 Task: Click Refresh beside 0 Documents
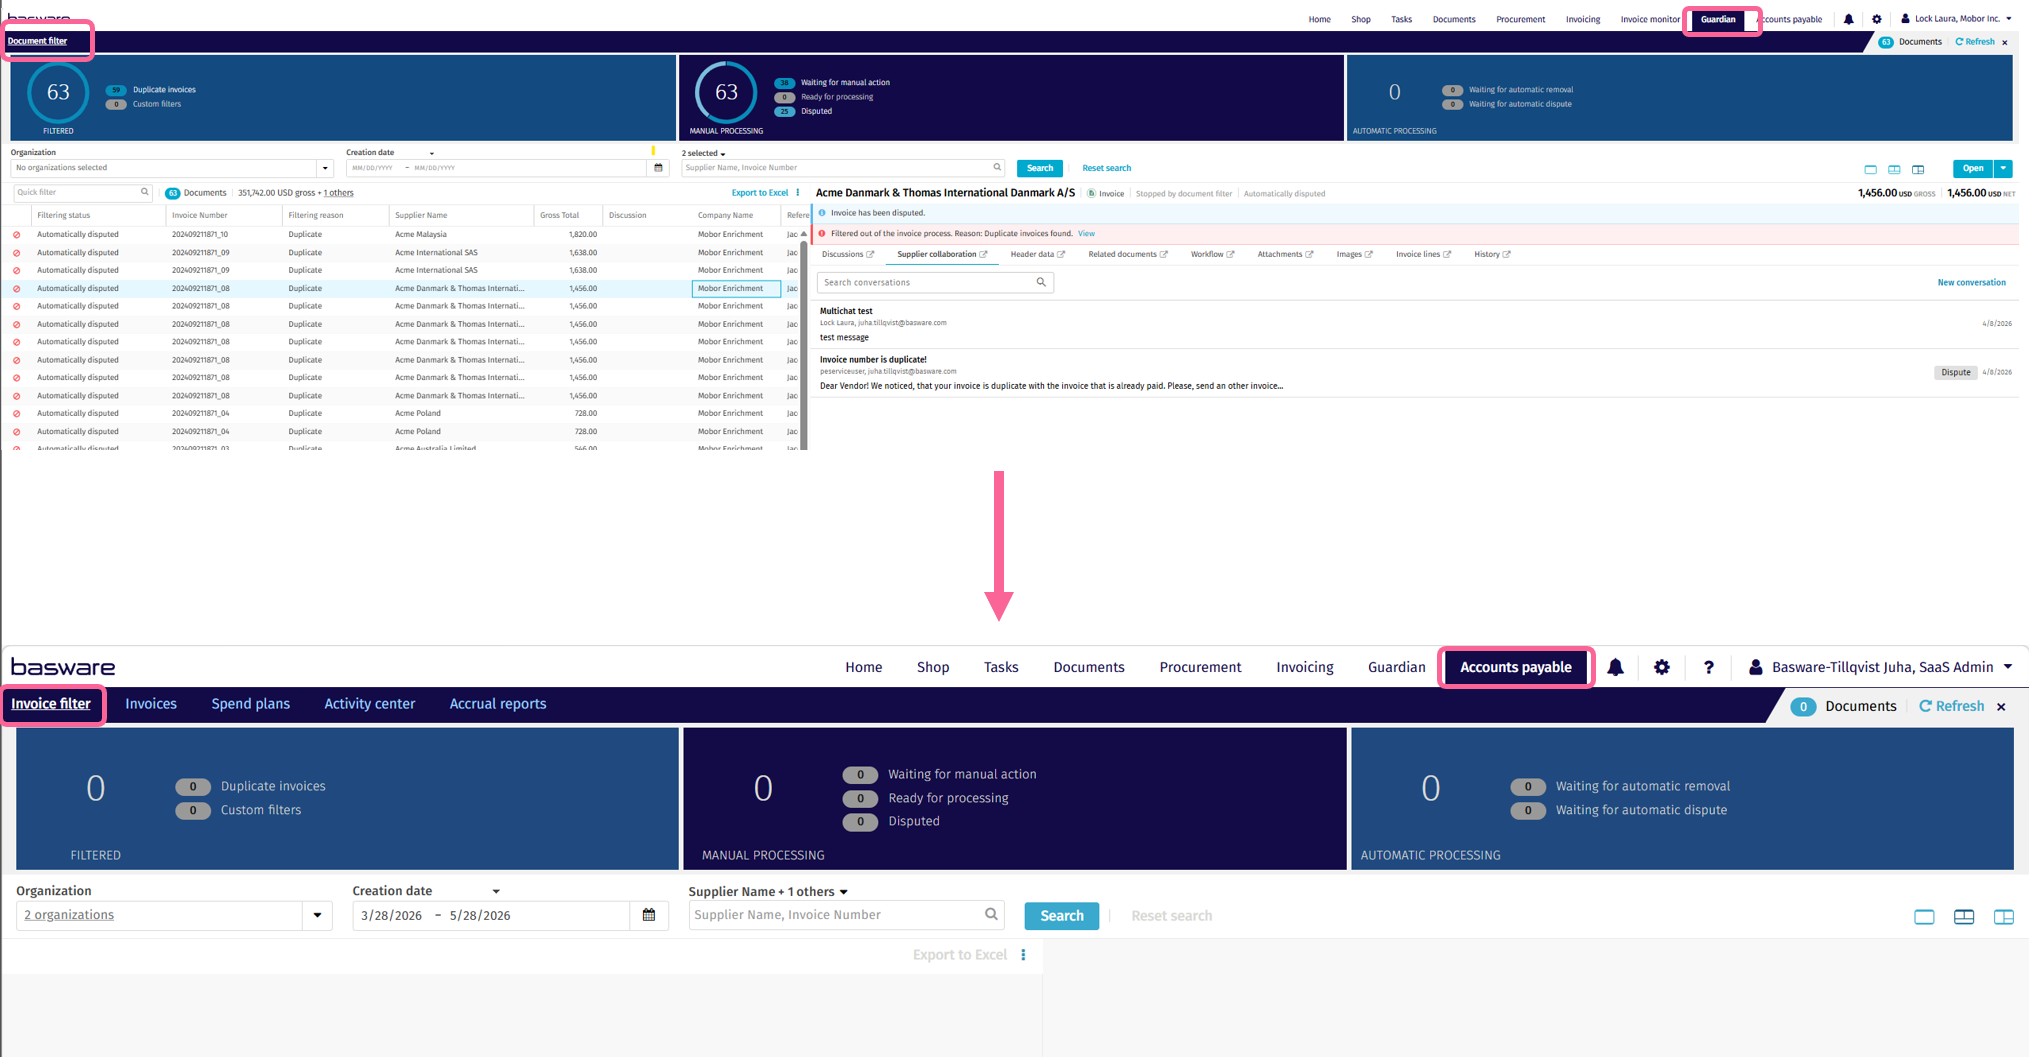(1951, 707)
